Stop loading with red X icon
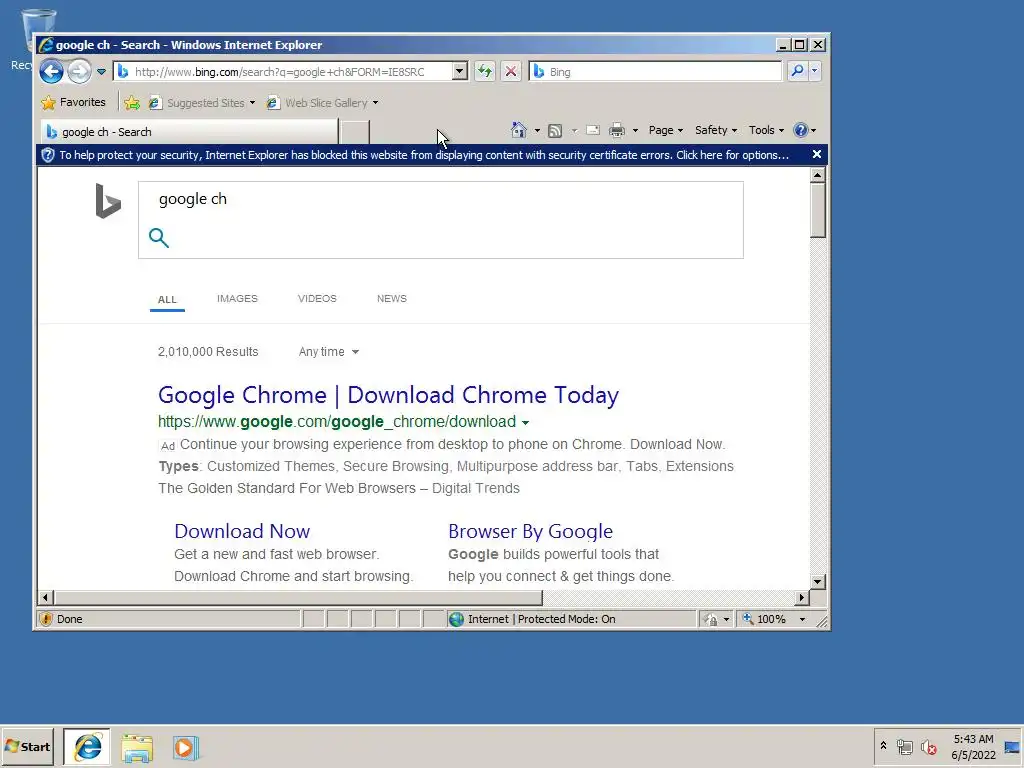Screen dimensions: 1024x768 click(511, 72)
